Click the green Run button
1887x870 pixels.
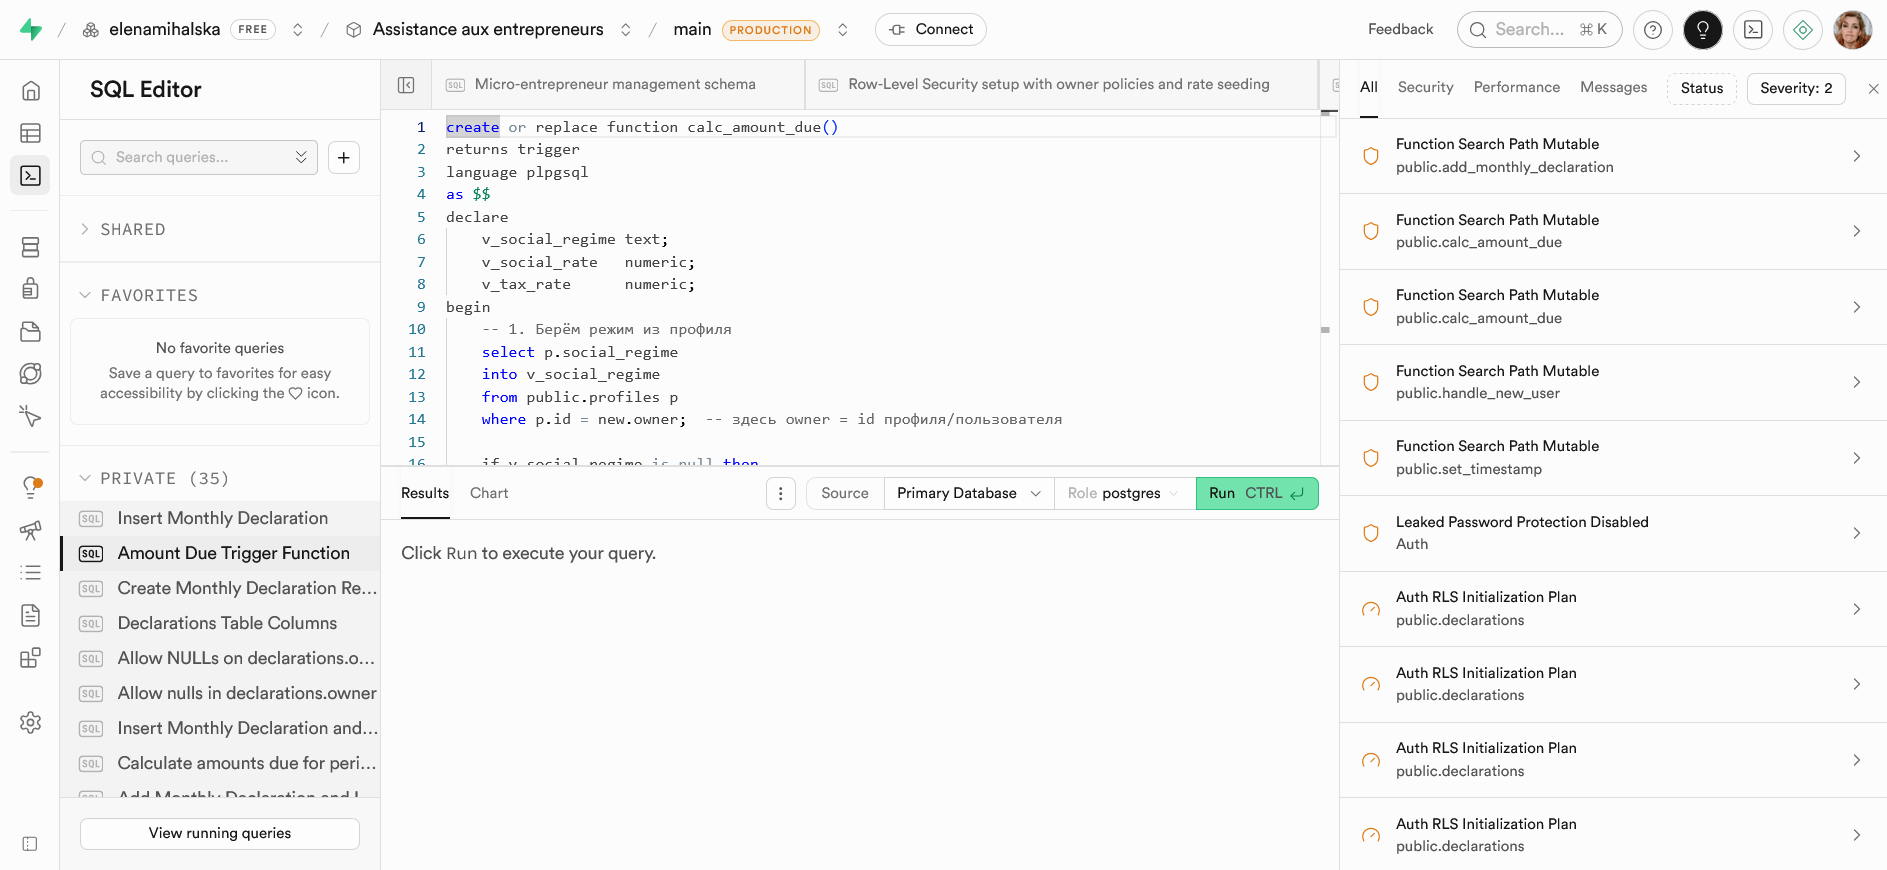1257,493
